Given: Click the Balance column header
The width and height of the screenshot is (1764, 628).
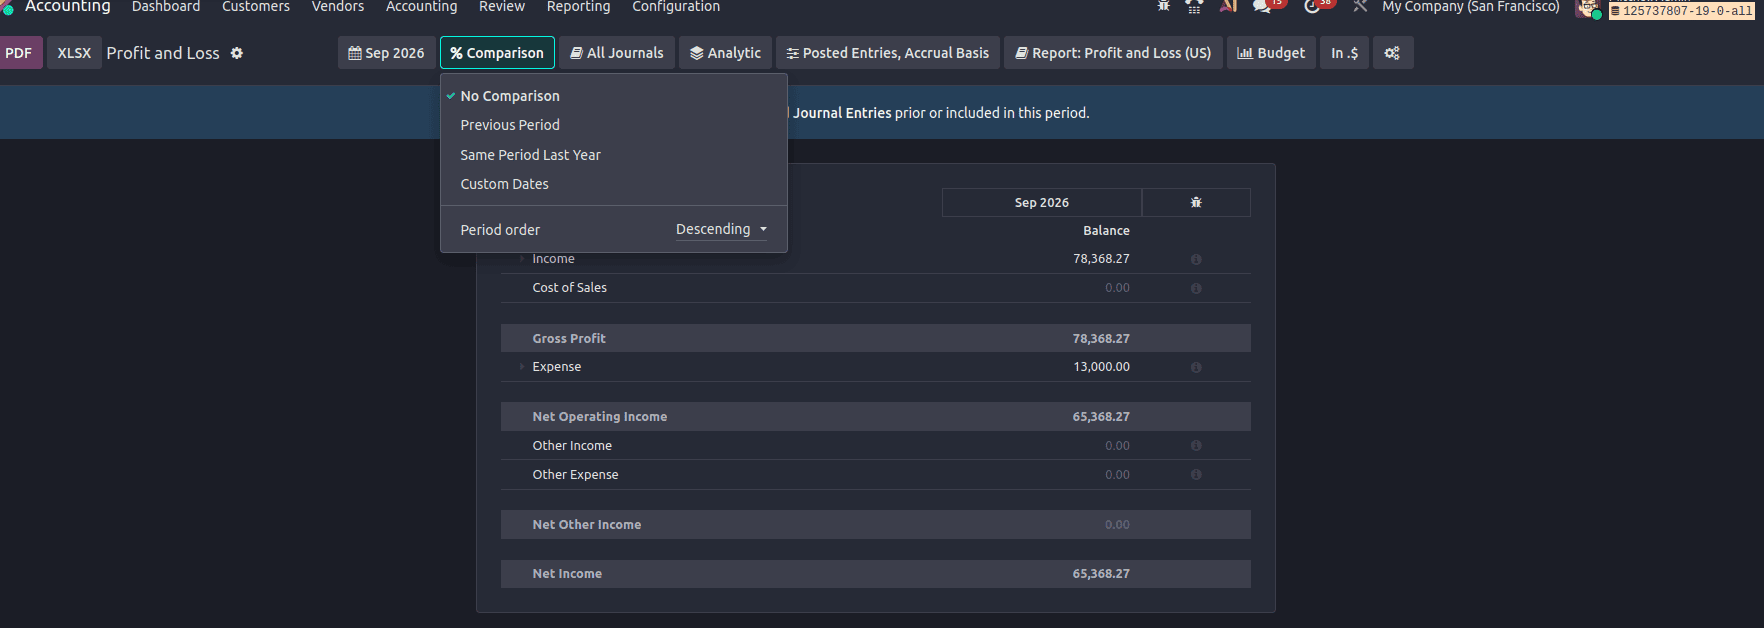Looking at the screenshot, I should 1106,231.
